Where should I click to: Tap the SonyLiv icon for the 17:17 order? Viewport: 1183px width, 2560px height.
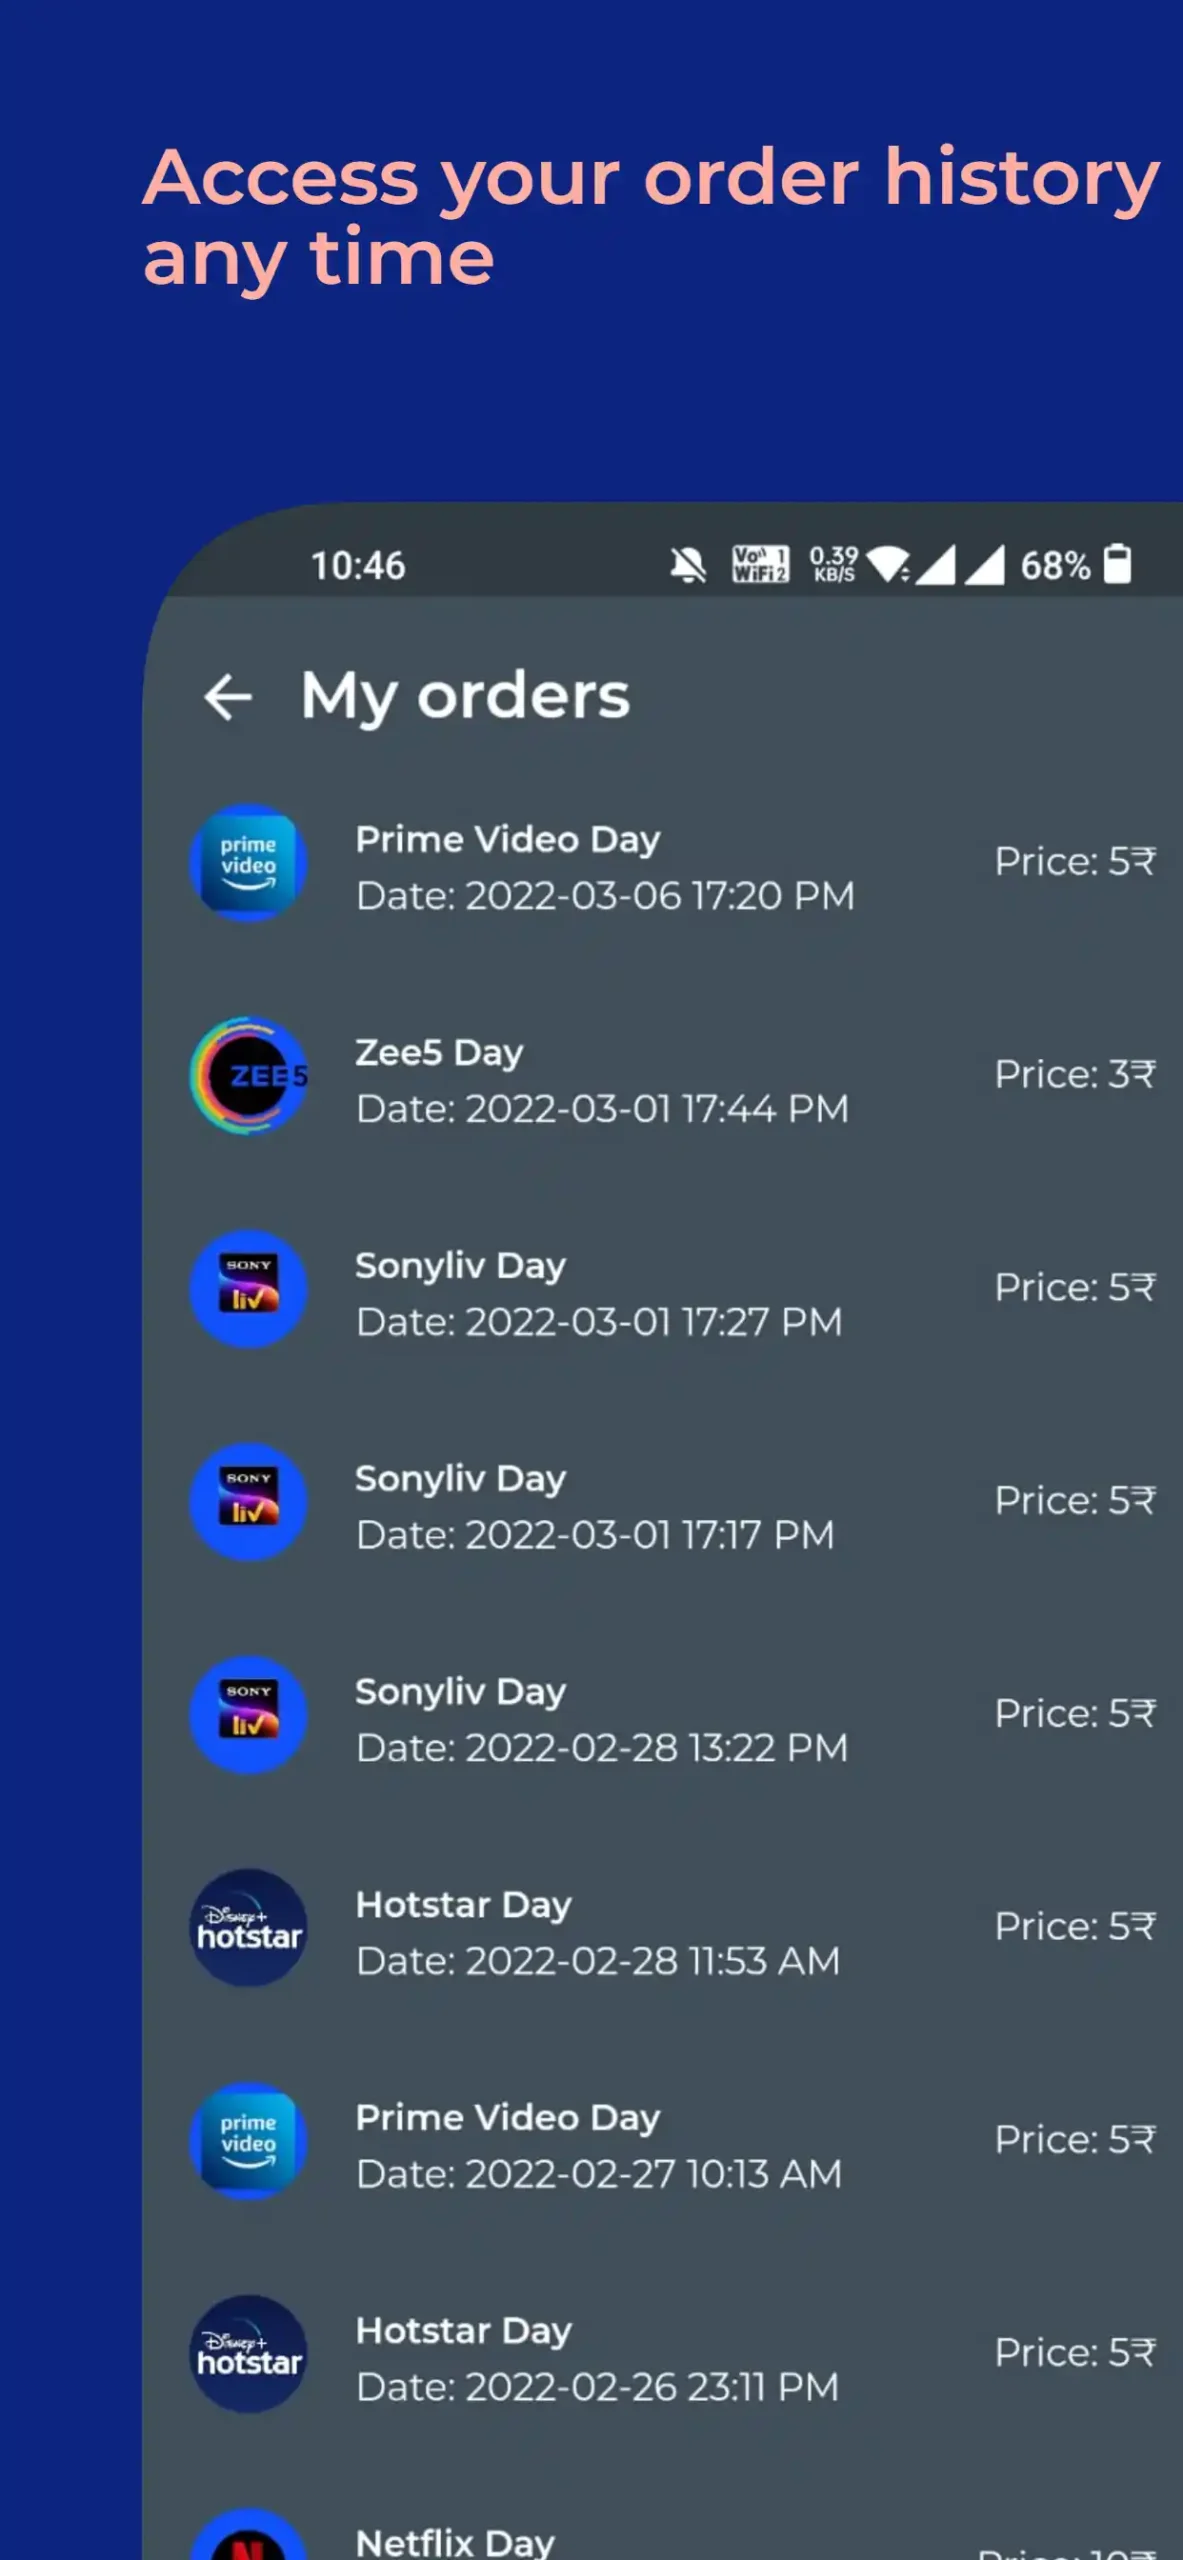[x=248, y=1502]
